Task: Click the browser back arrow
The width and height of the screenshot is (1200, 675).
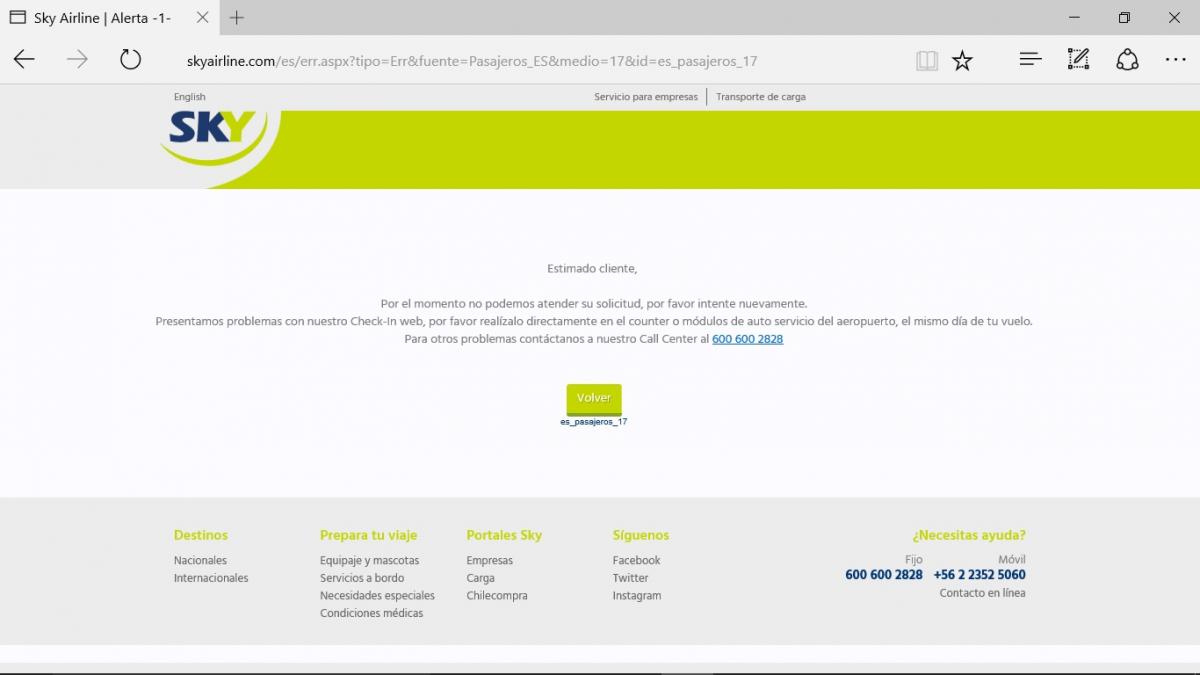Action: pos(24,60)
